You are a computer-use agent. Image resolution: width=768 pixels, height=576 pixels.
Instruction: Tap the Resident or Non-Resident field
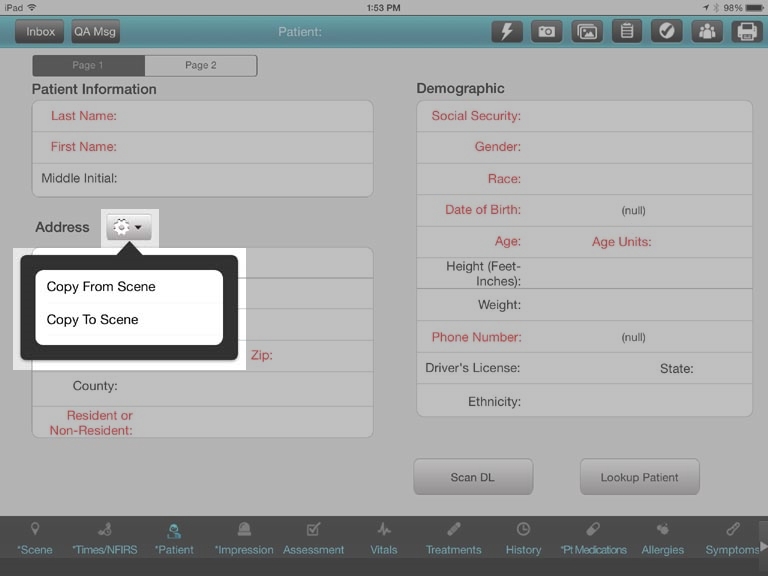[x=203, y=423]
